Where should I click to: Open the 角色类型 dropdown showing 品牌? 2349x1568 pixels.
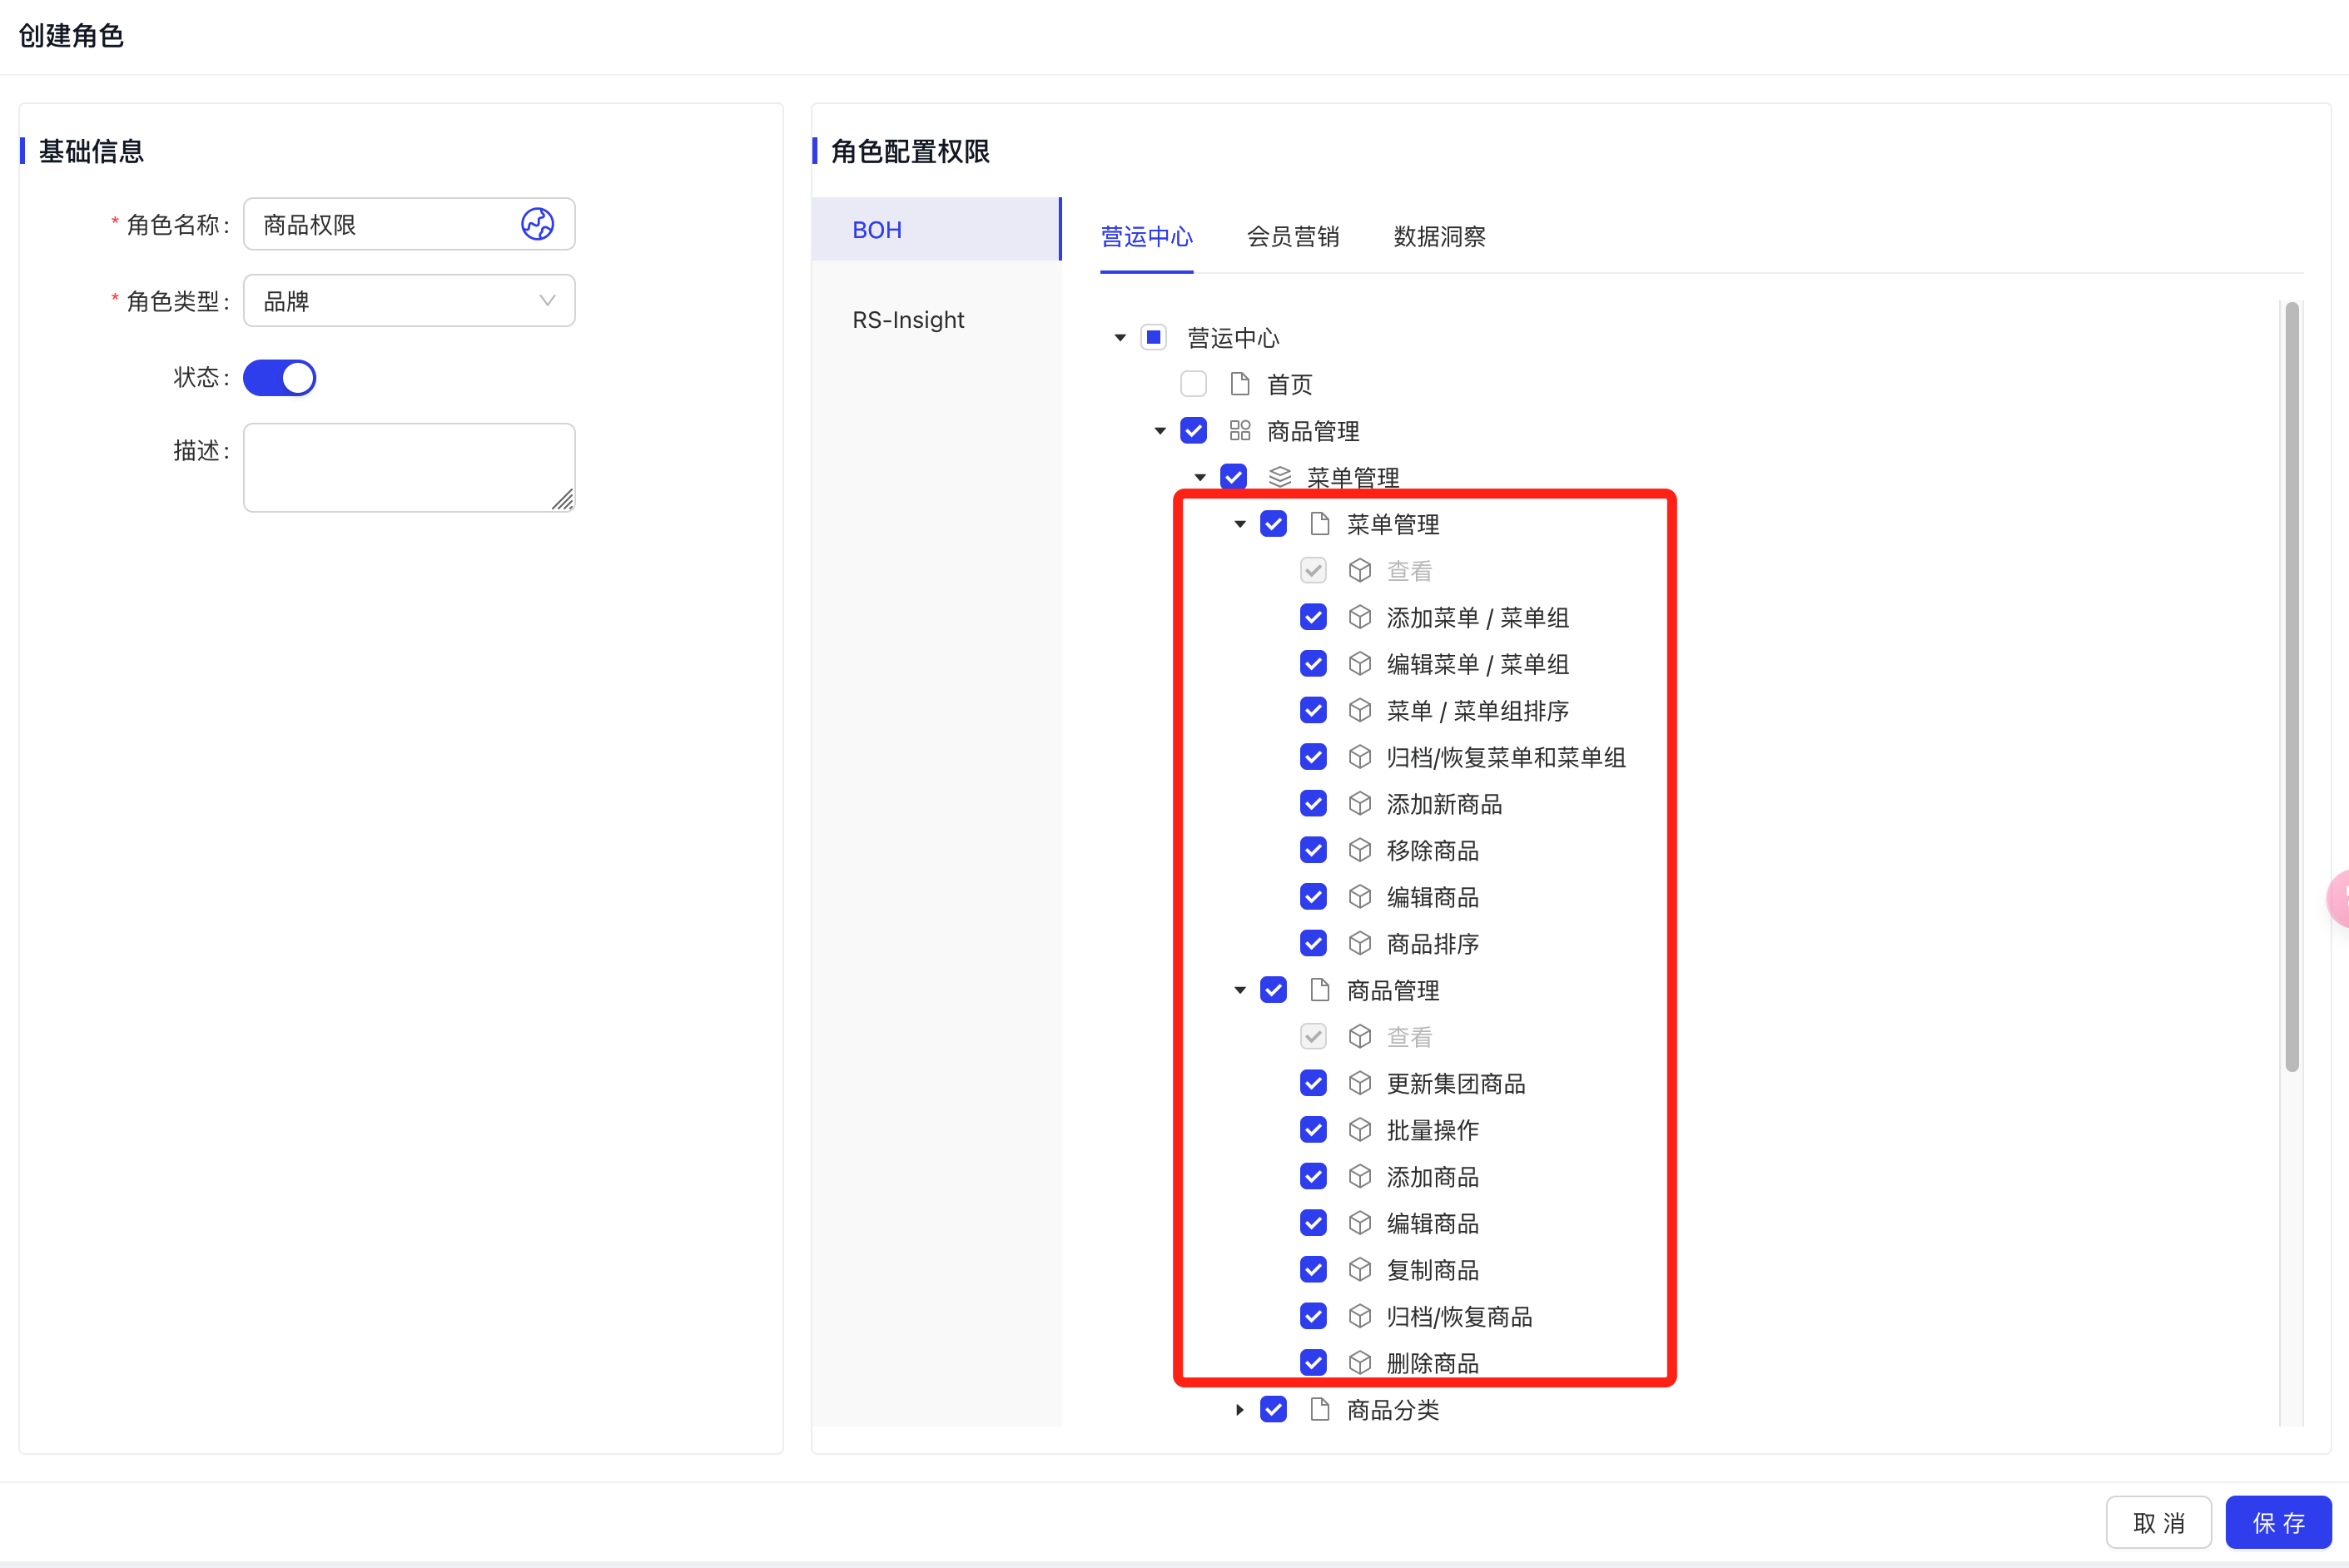click(x=409, y=301)
